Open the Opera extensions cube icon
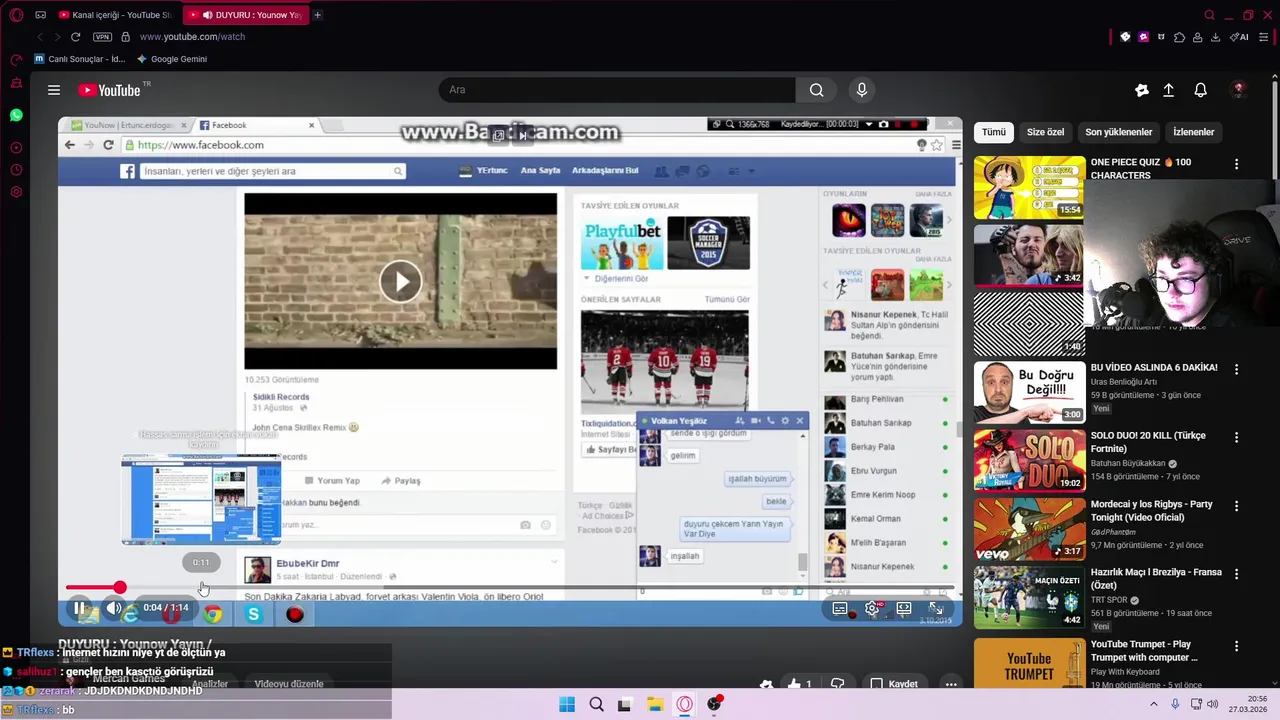 1179,37
